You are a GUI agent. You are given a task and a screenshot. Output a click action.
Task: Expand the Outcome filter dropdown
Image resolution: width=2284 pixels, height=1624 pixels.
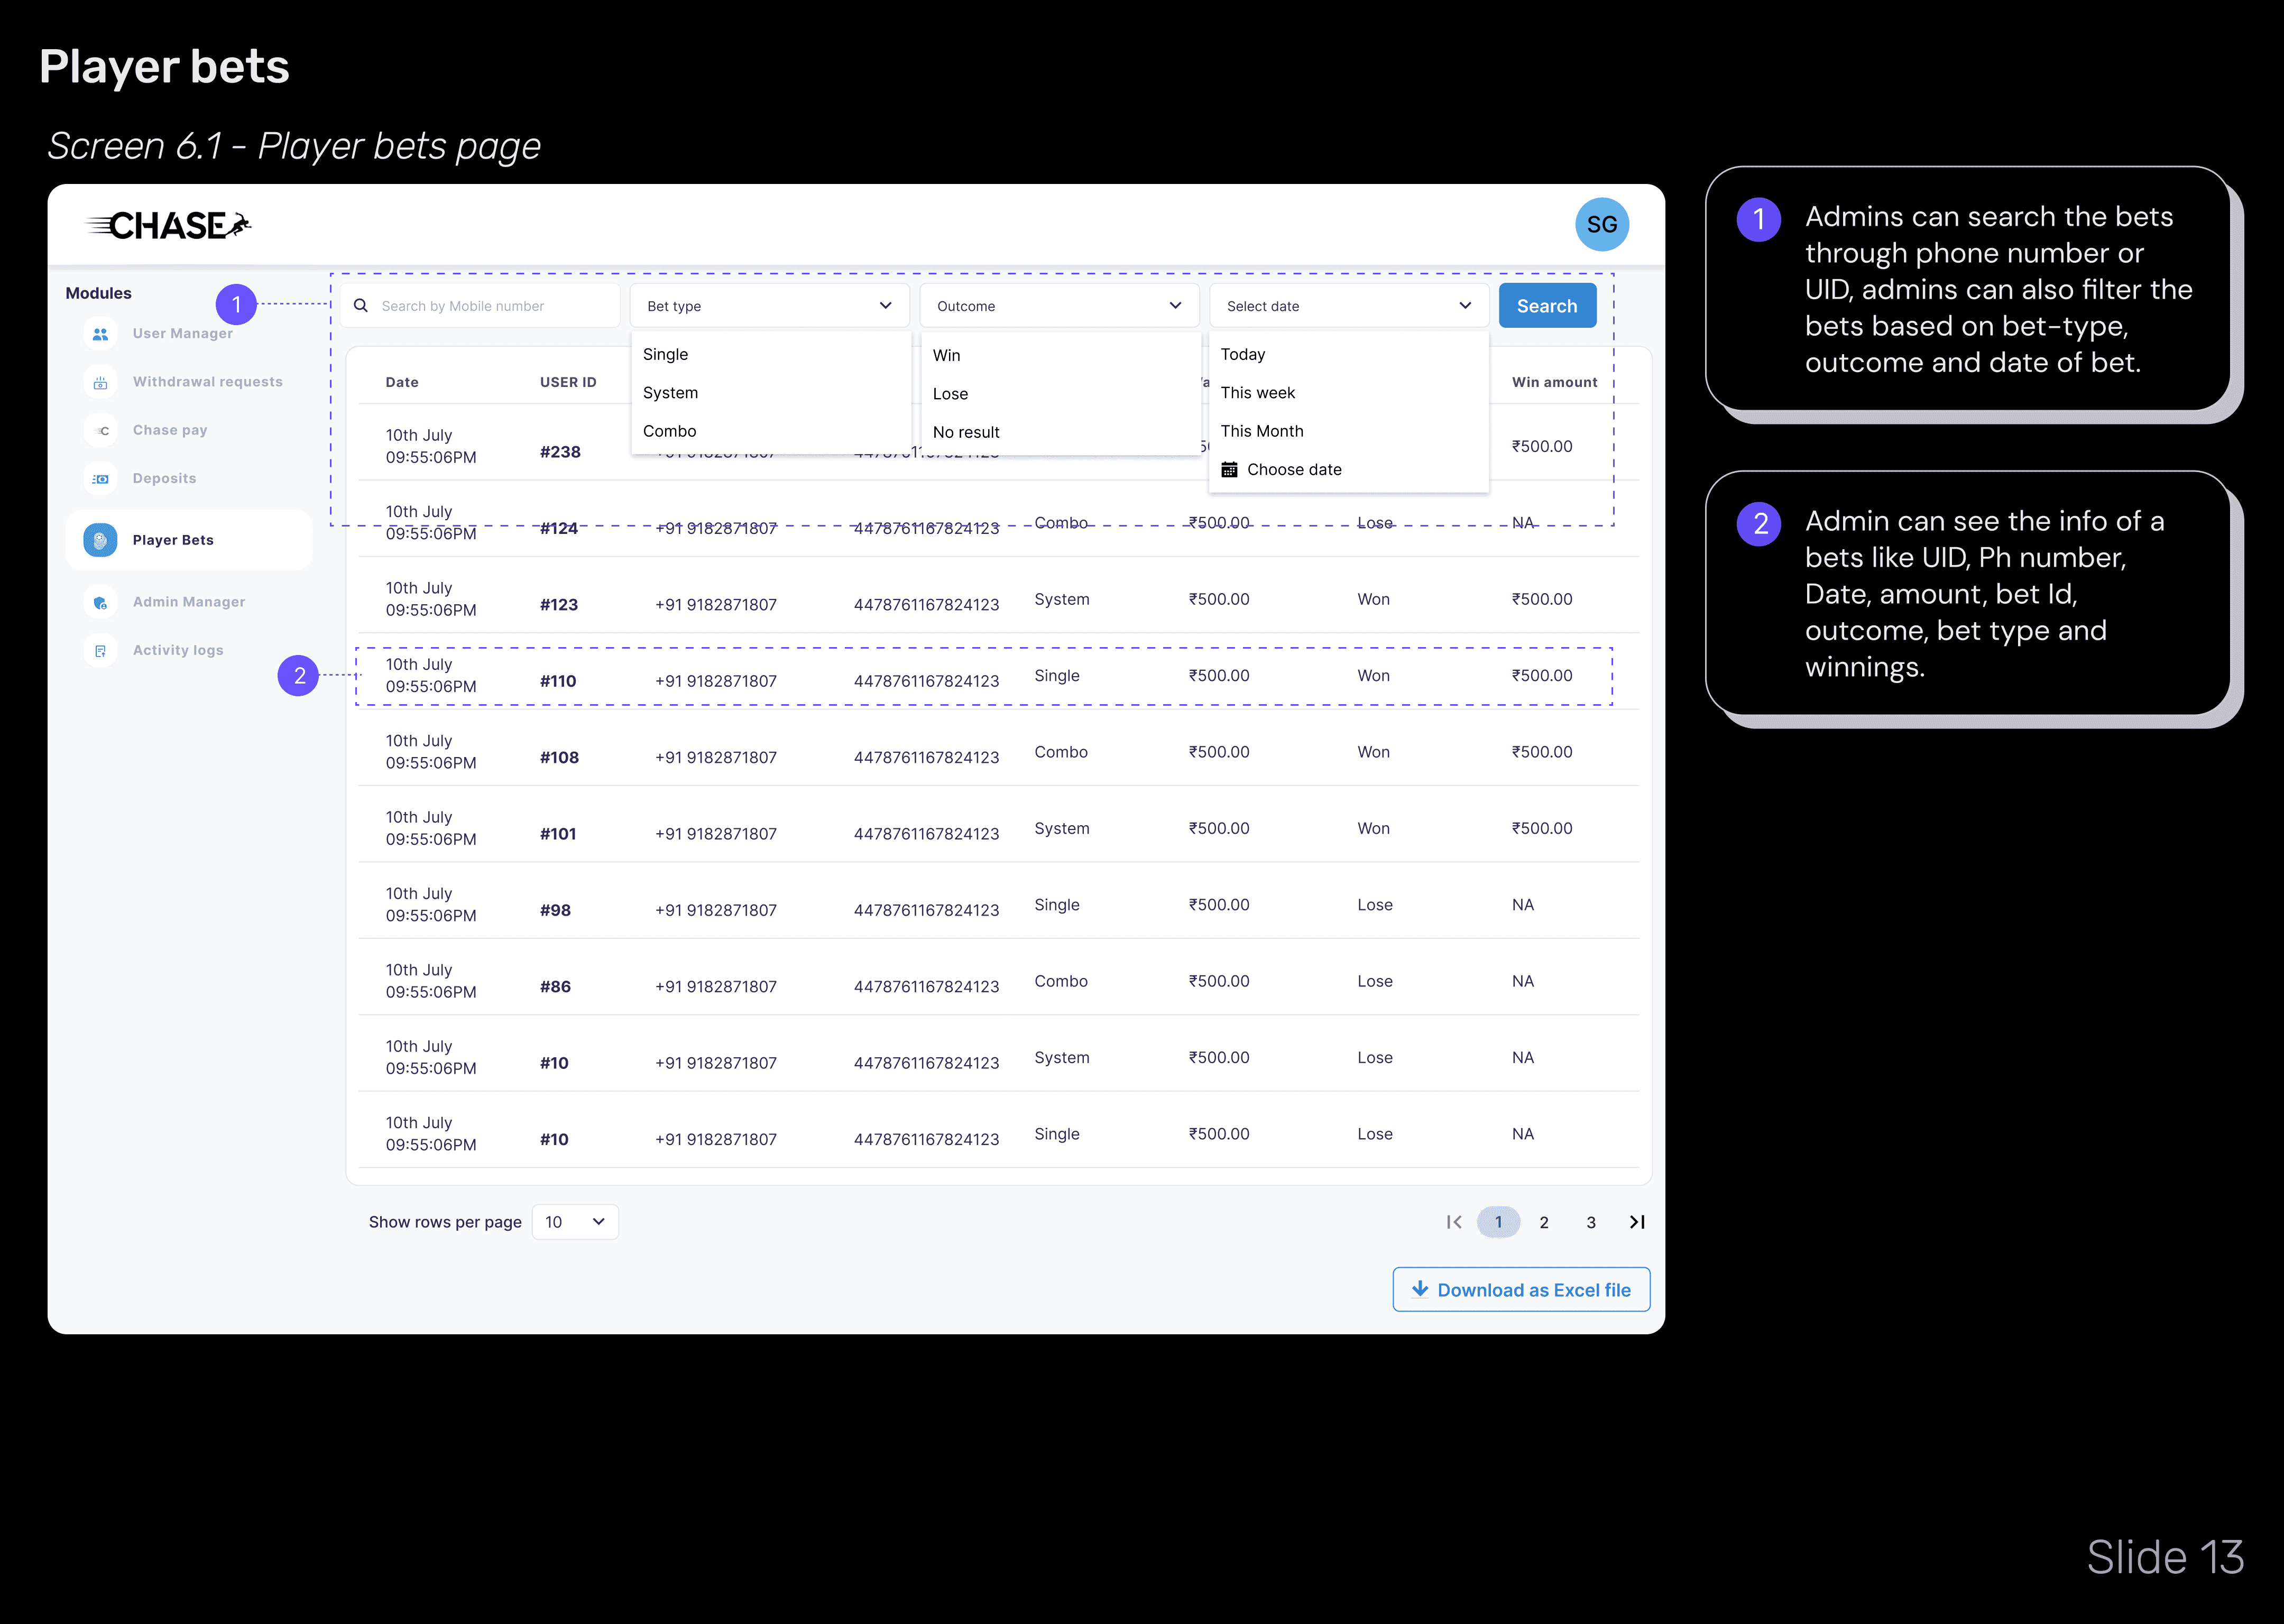click(x=1059, y=306)
